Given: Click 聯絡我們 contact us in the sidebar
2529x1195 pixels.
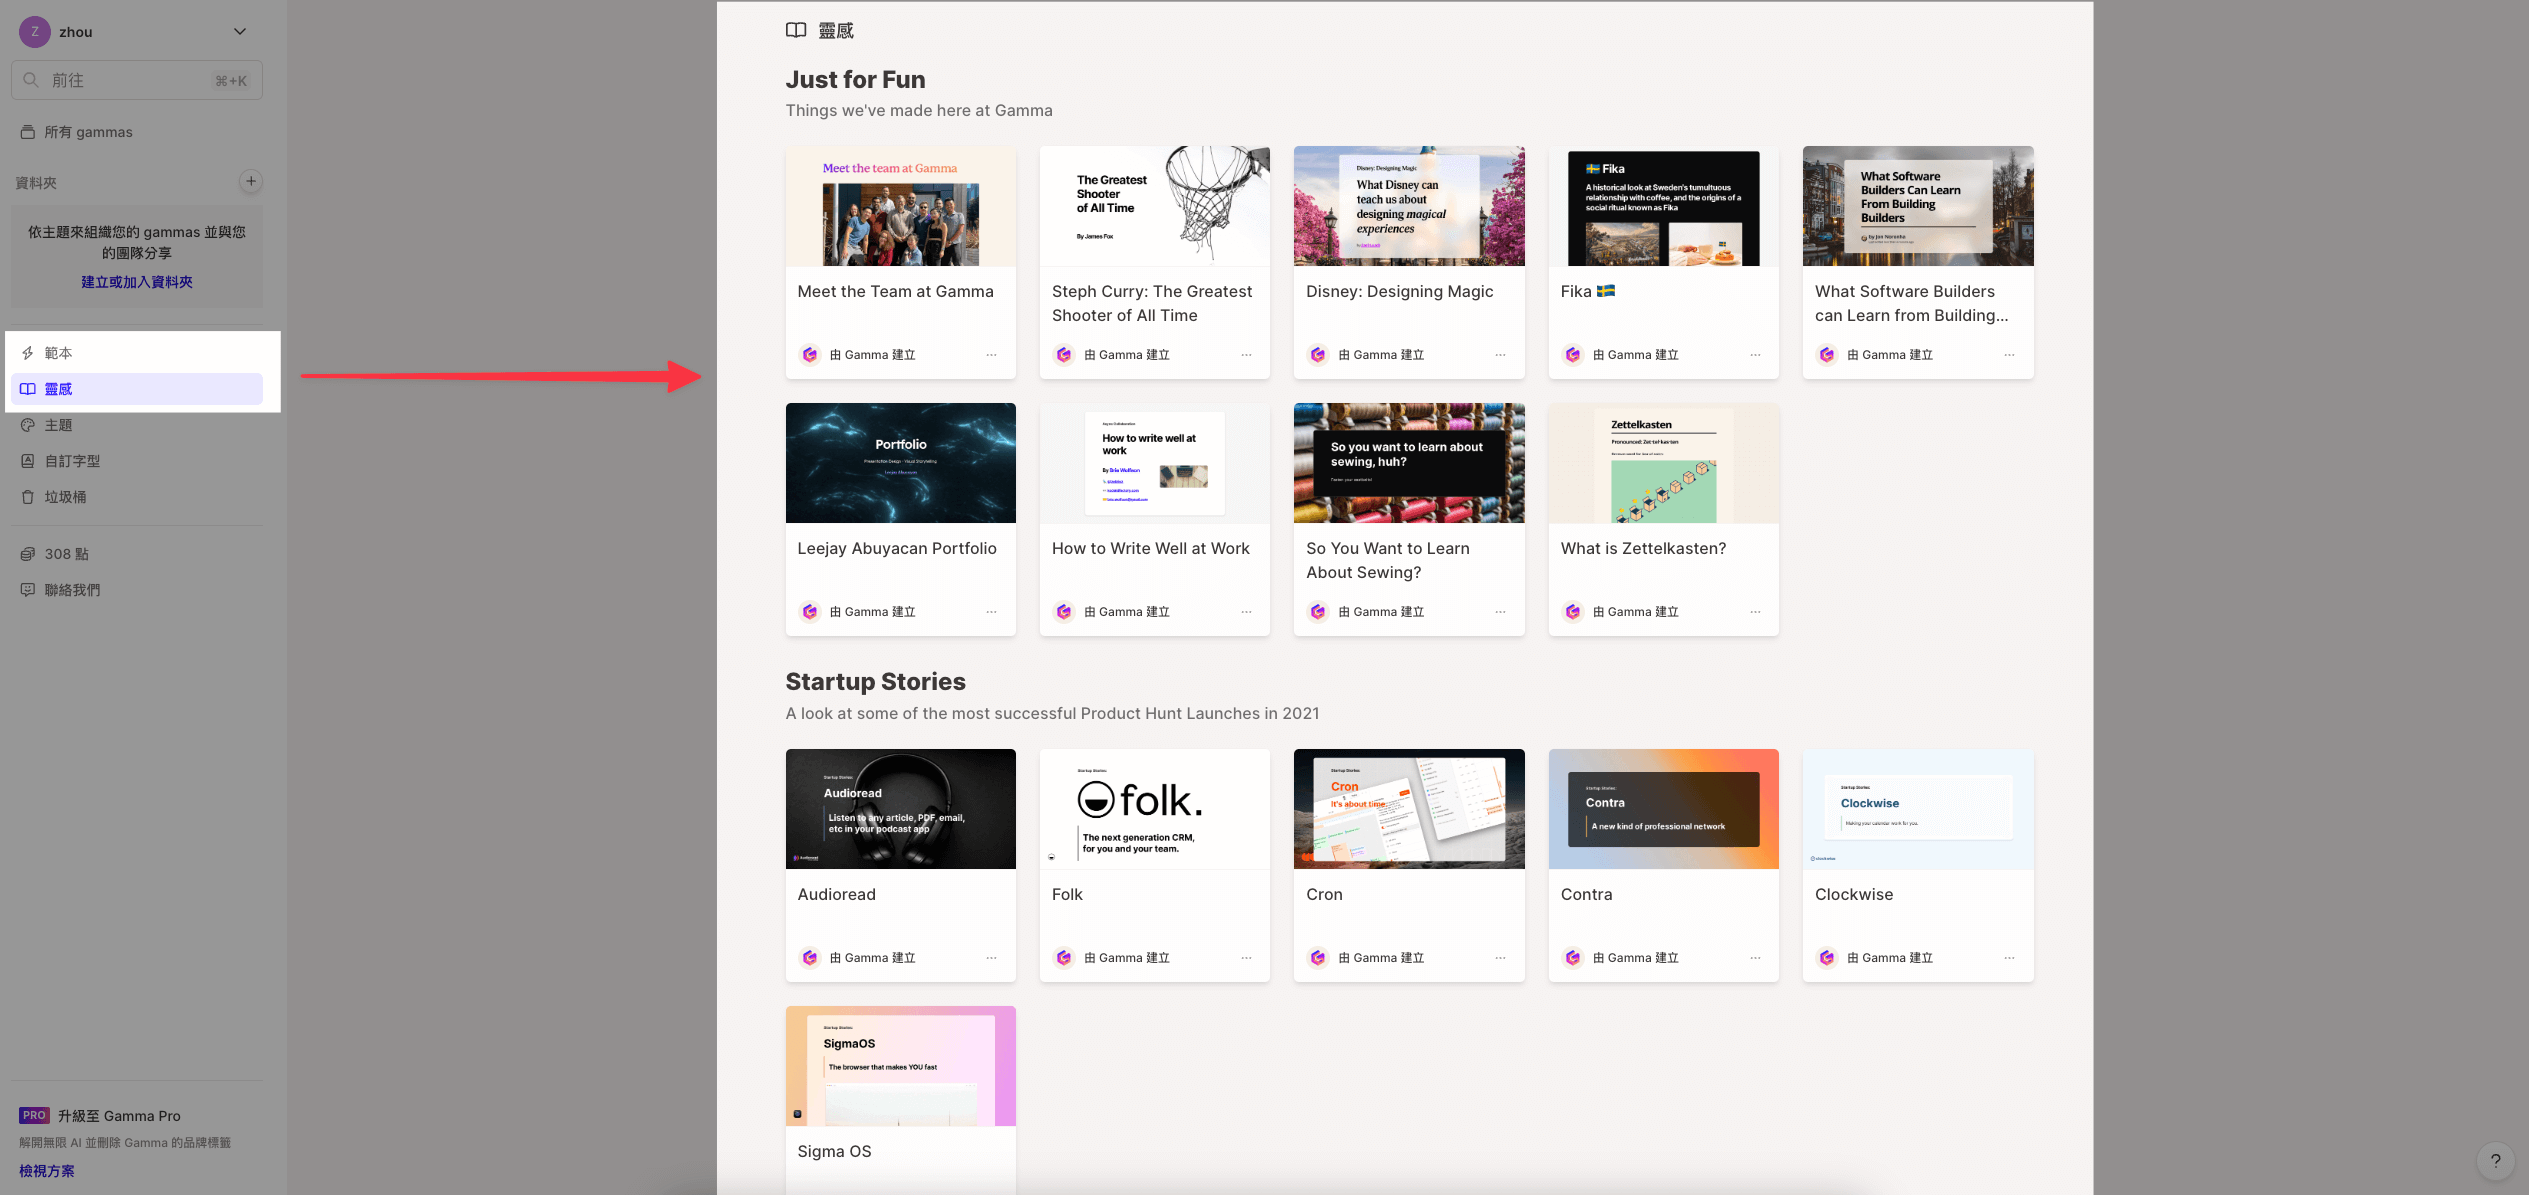Looking at the screenshot, I should [72, 590].
